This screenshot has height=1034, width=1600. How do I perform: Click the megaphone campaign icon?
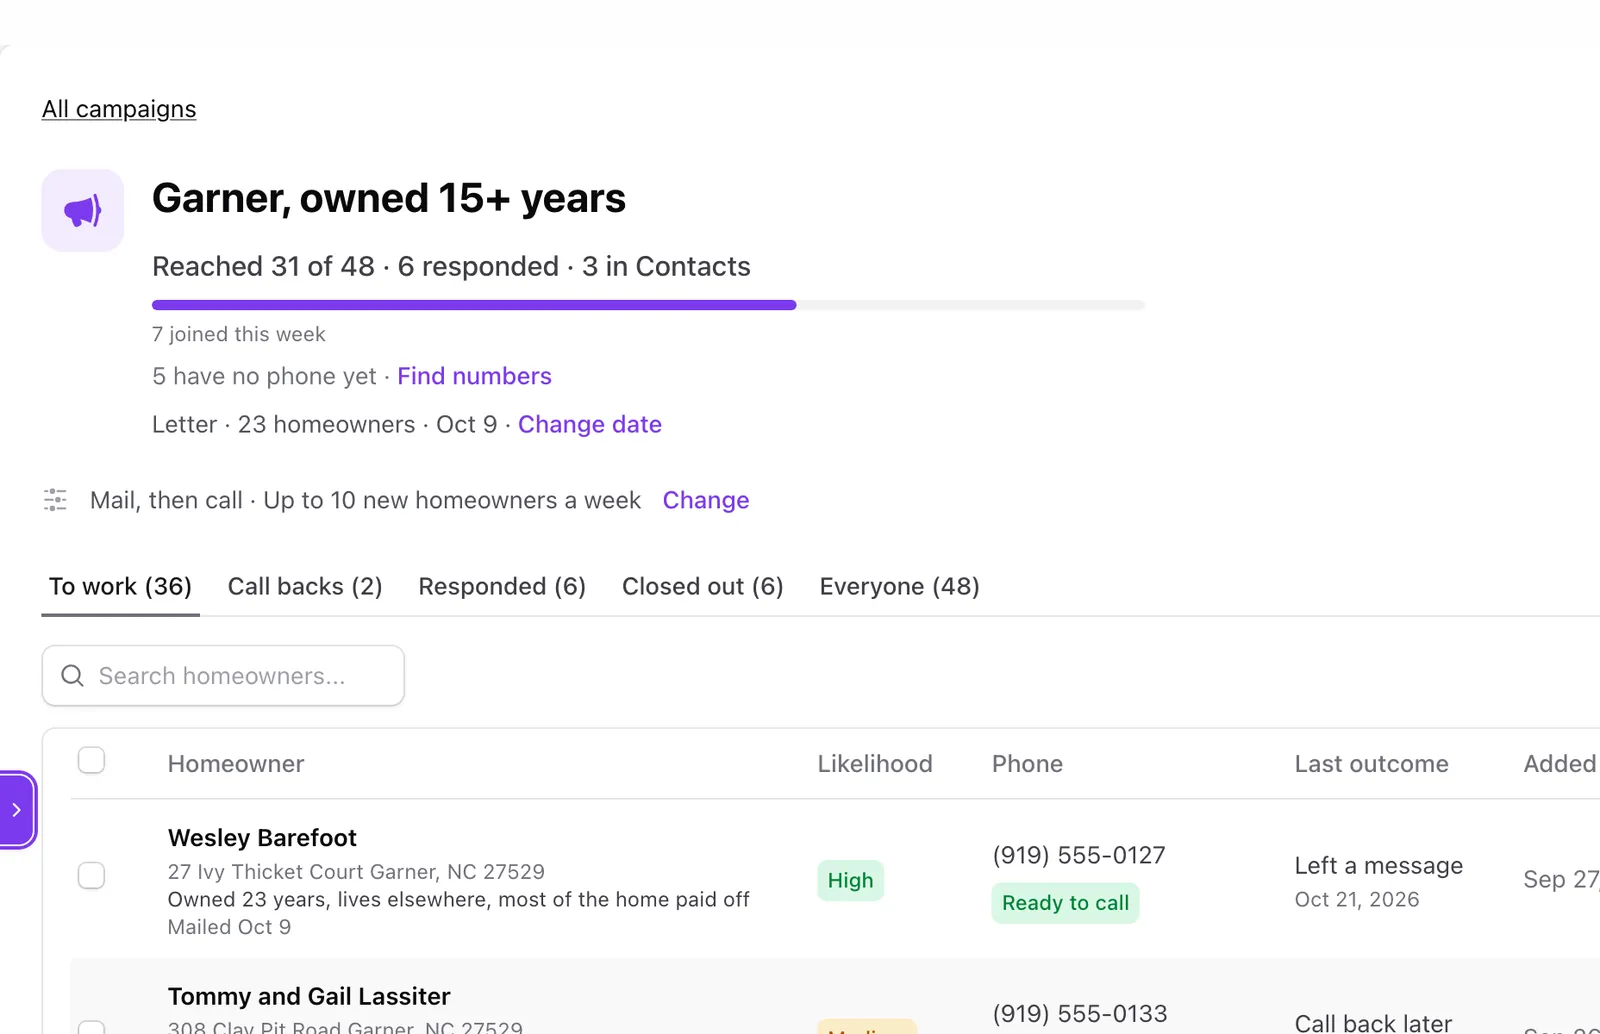pos(83,210)
